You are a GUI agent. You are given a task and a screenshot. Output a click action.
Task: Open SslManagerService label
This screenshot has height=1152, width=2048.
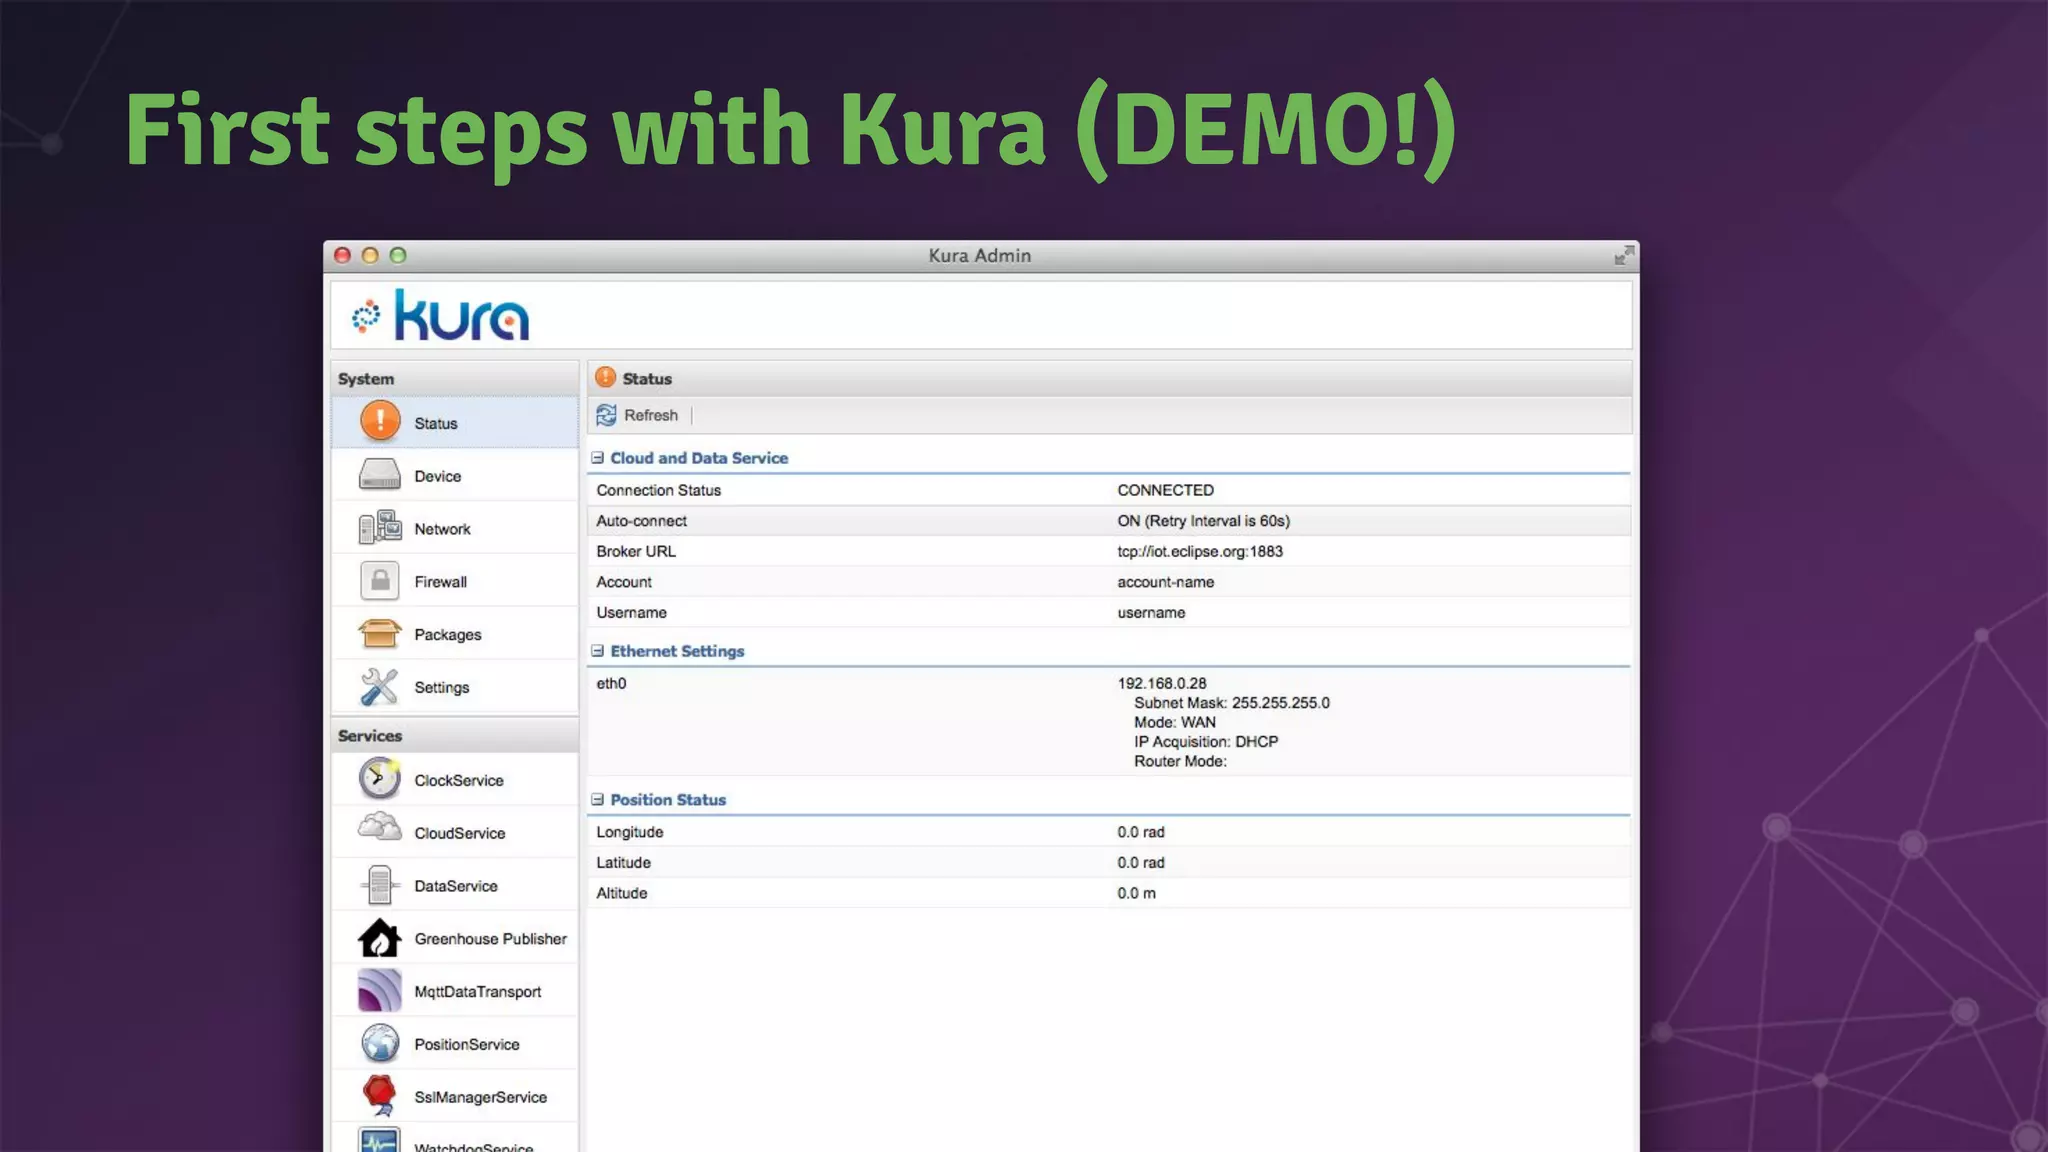click(x=480, y=1098)
